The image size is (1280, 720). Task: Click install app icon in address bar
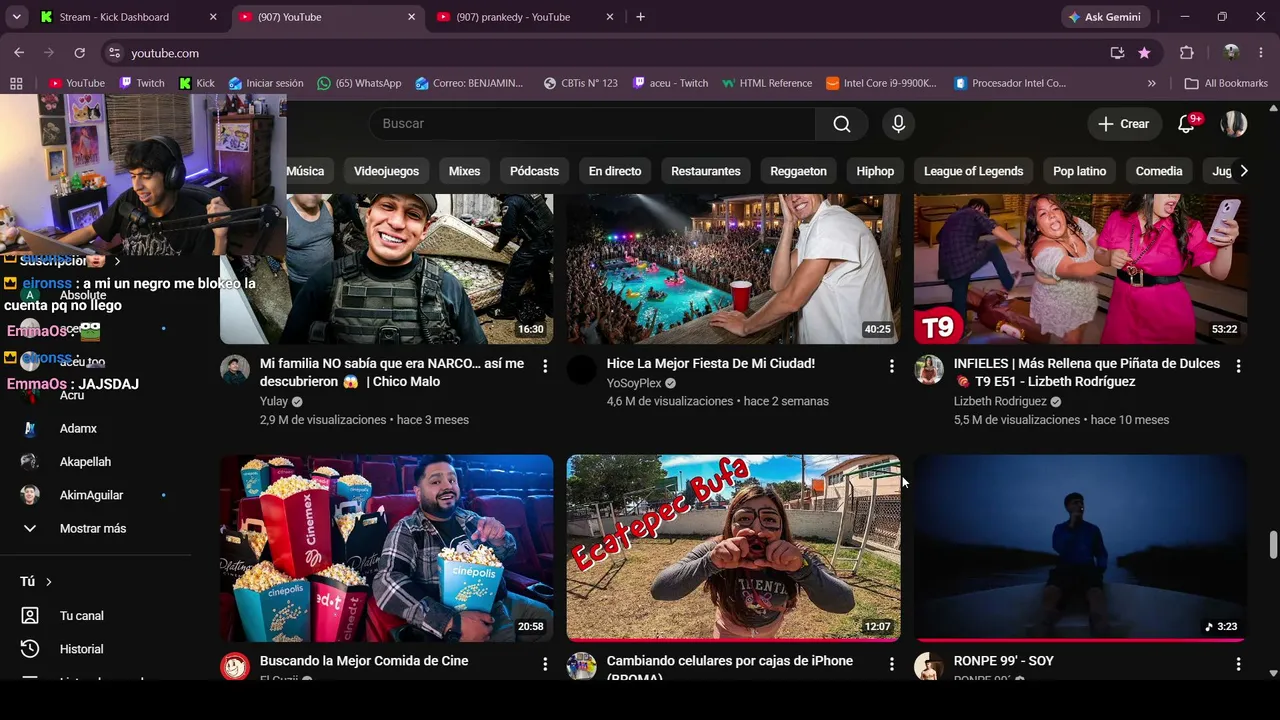click(1117, 53)
